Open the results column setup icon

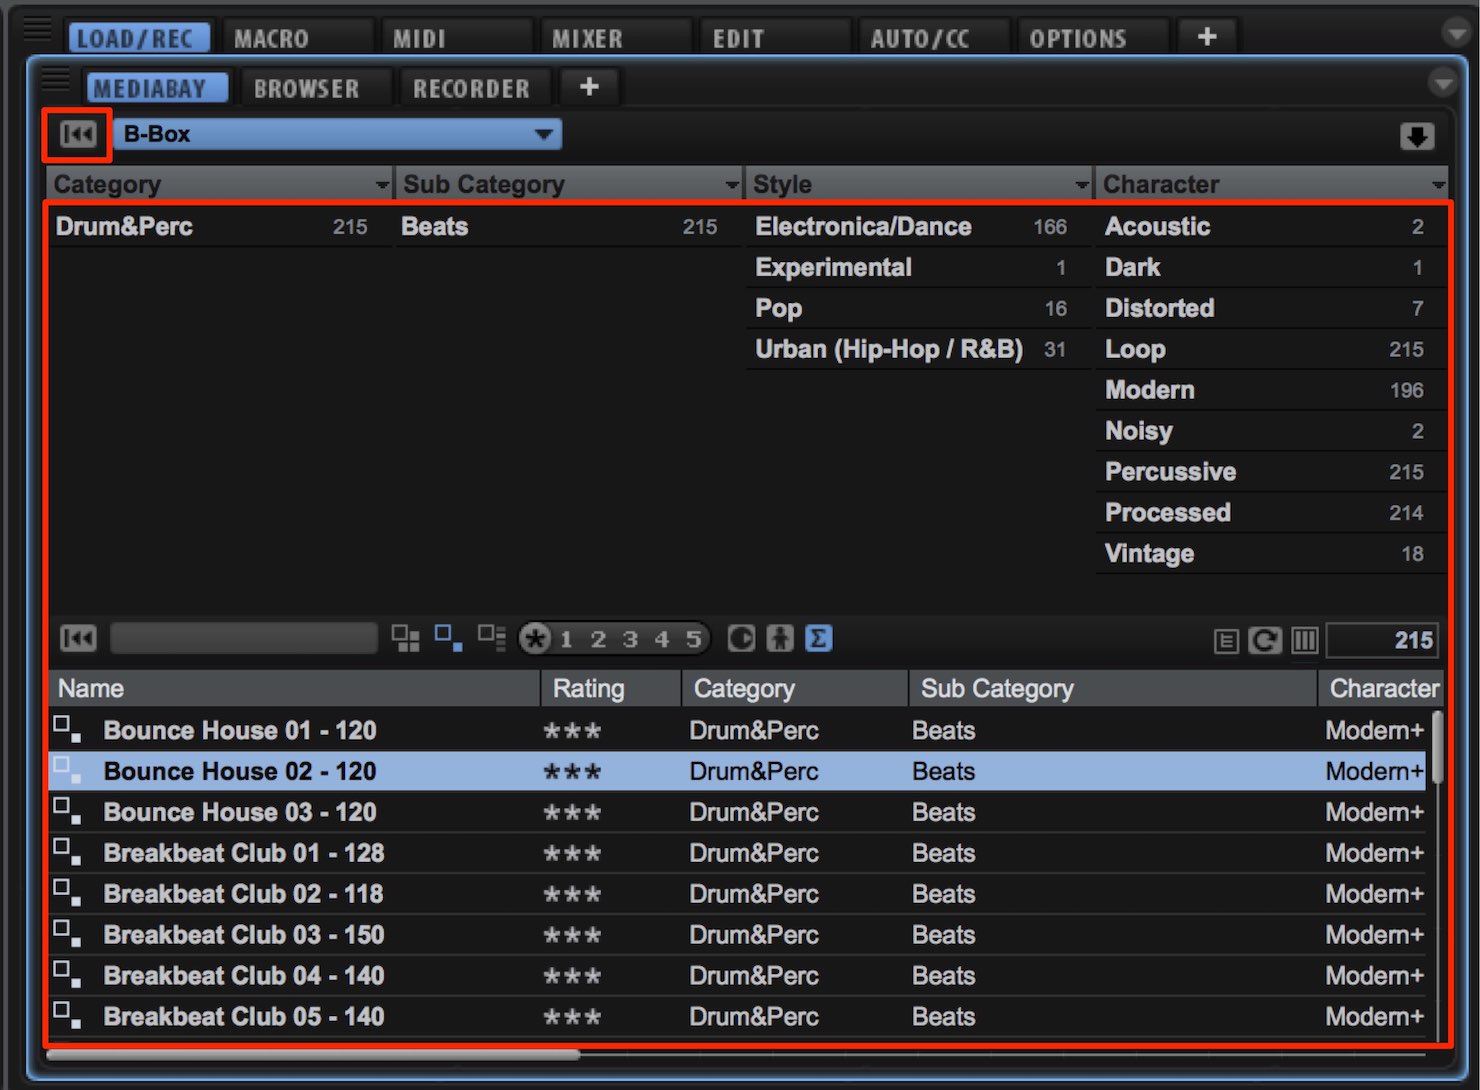(1305, 640)
